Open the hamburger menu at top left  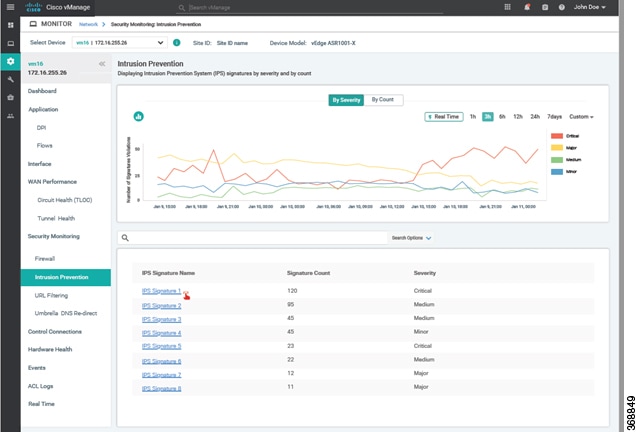[11, 7]
